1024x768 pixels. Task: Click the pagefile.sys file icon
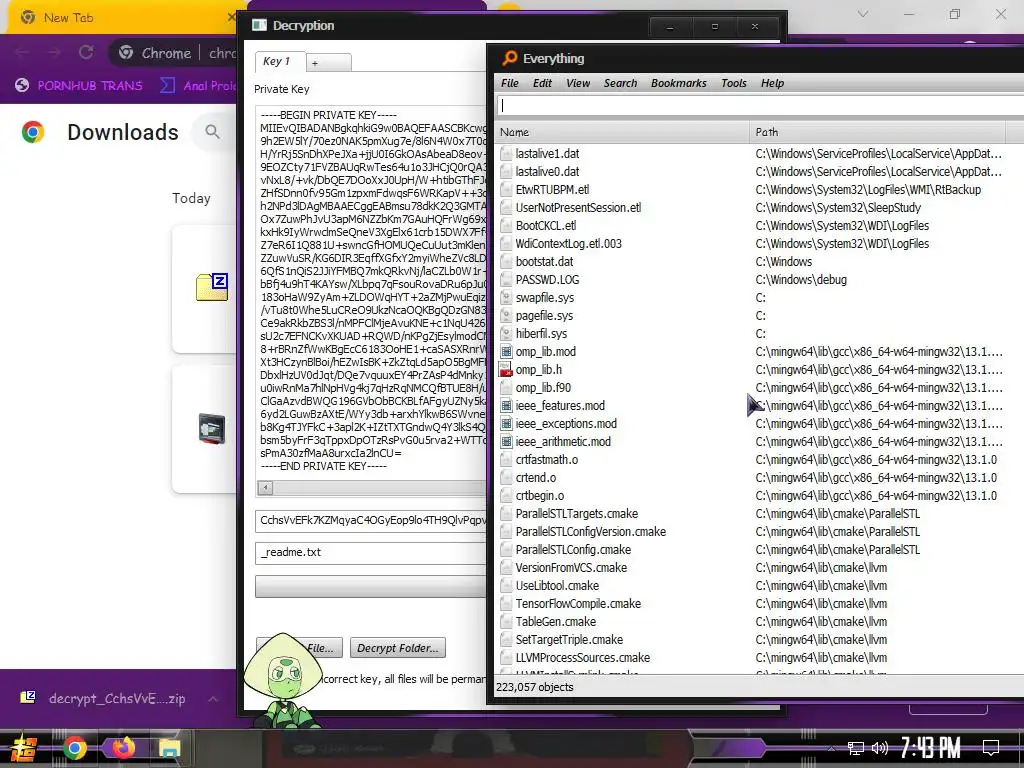point(506,316)
